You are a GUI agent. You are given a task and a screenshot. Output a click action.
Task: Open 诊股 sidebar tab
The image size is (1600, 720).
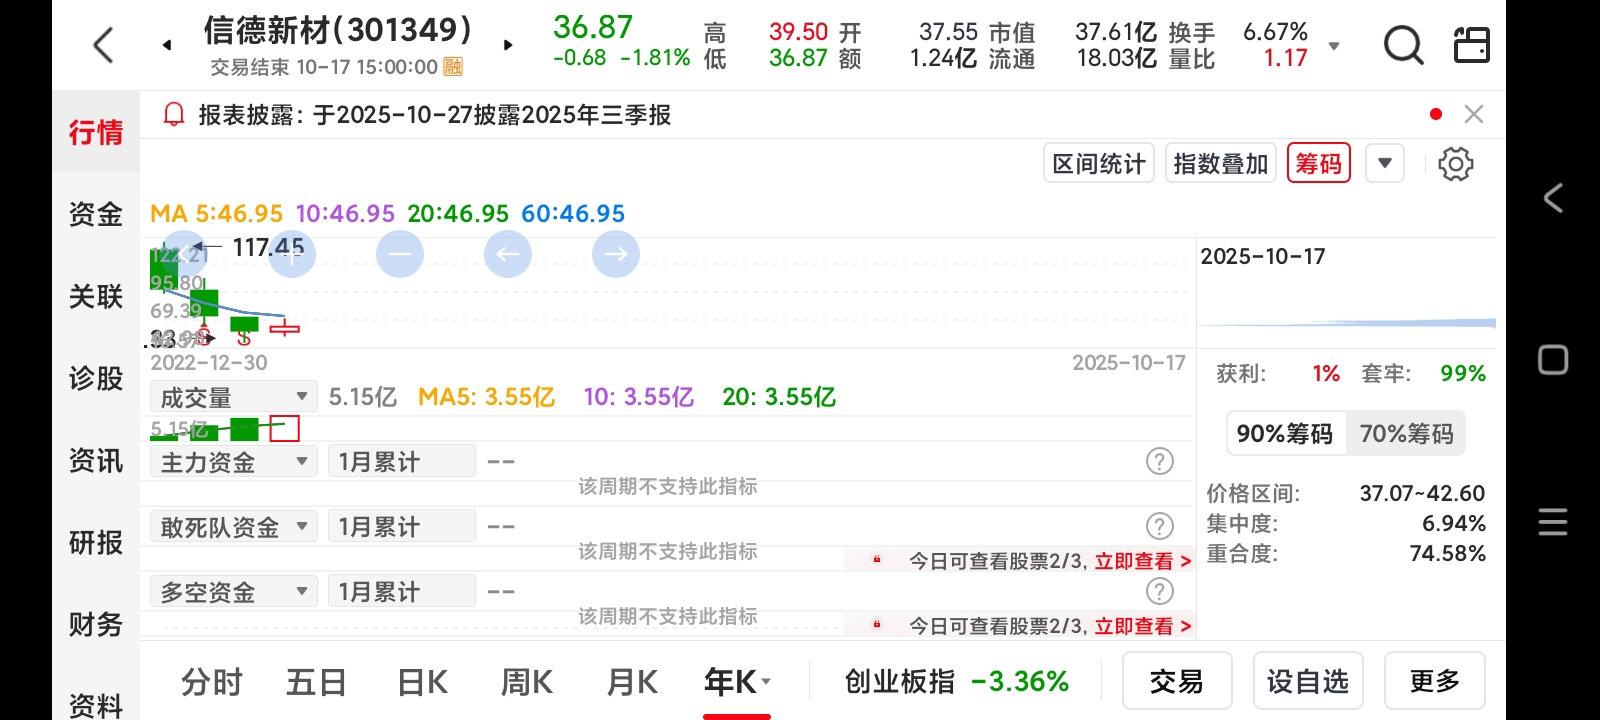tap(96, 378)
